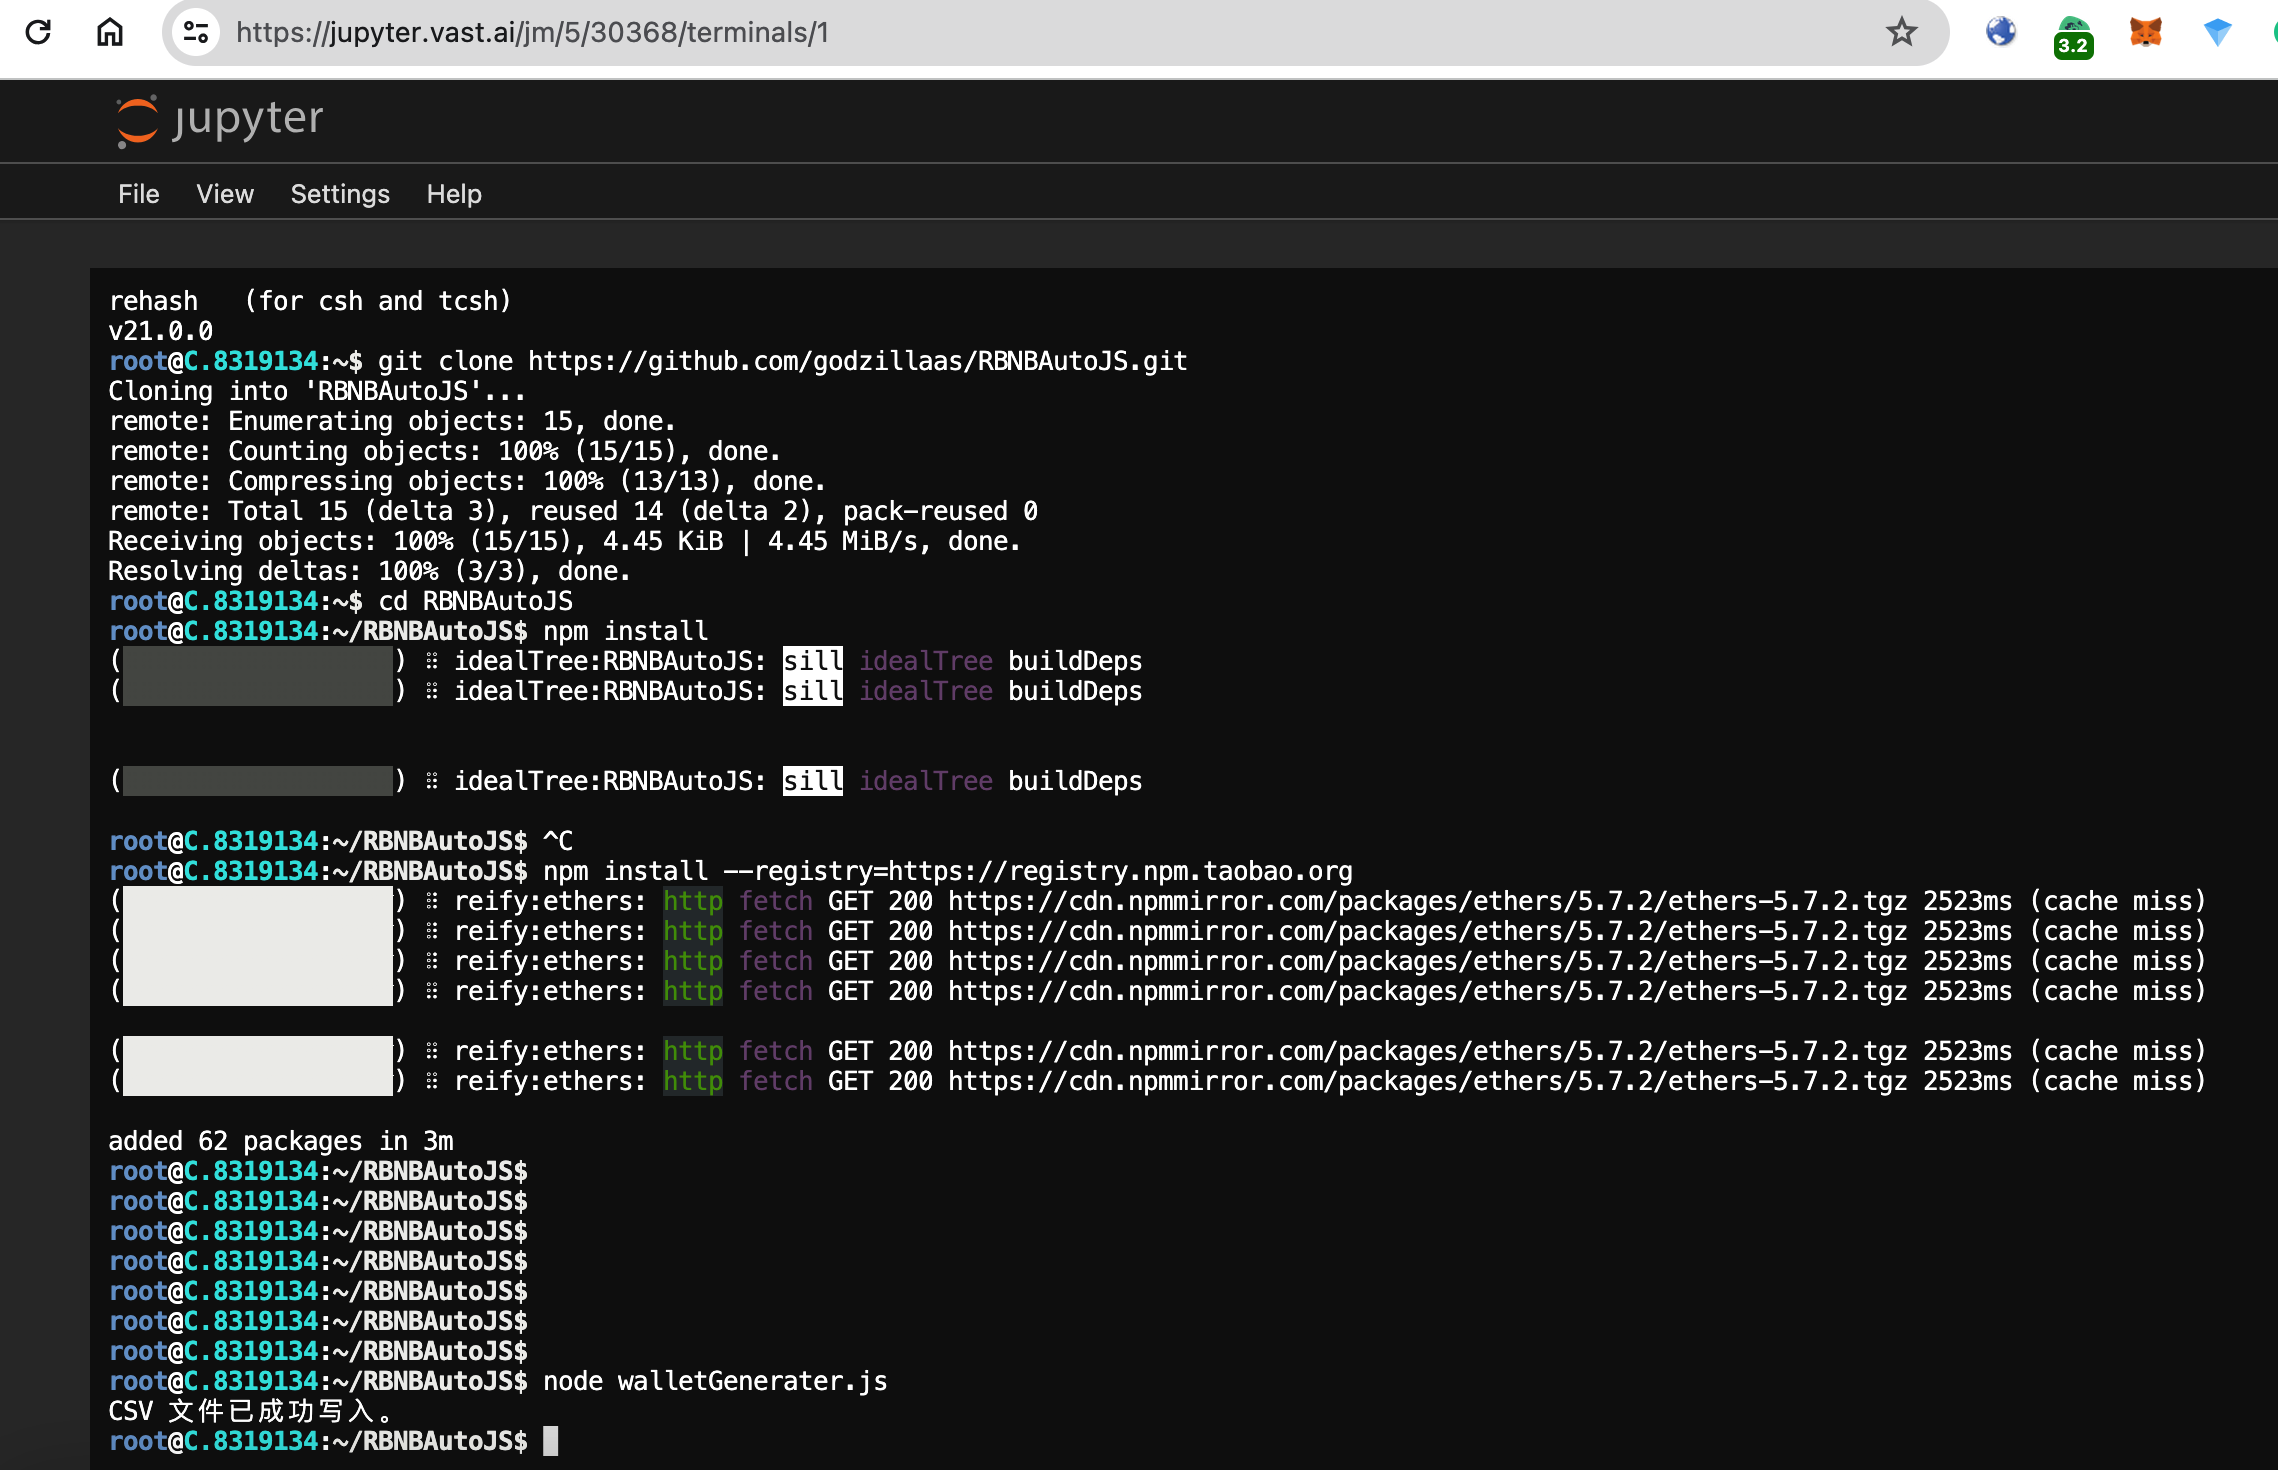Go to the browser home page icon
This screenshot has height=1470, width=2278.
110,32
